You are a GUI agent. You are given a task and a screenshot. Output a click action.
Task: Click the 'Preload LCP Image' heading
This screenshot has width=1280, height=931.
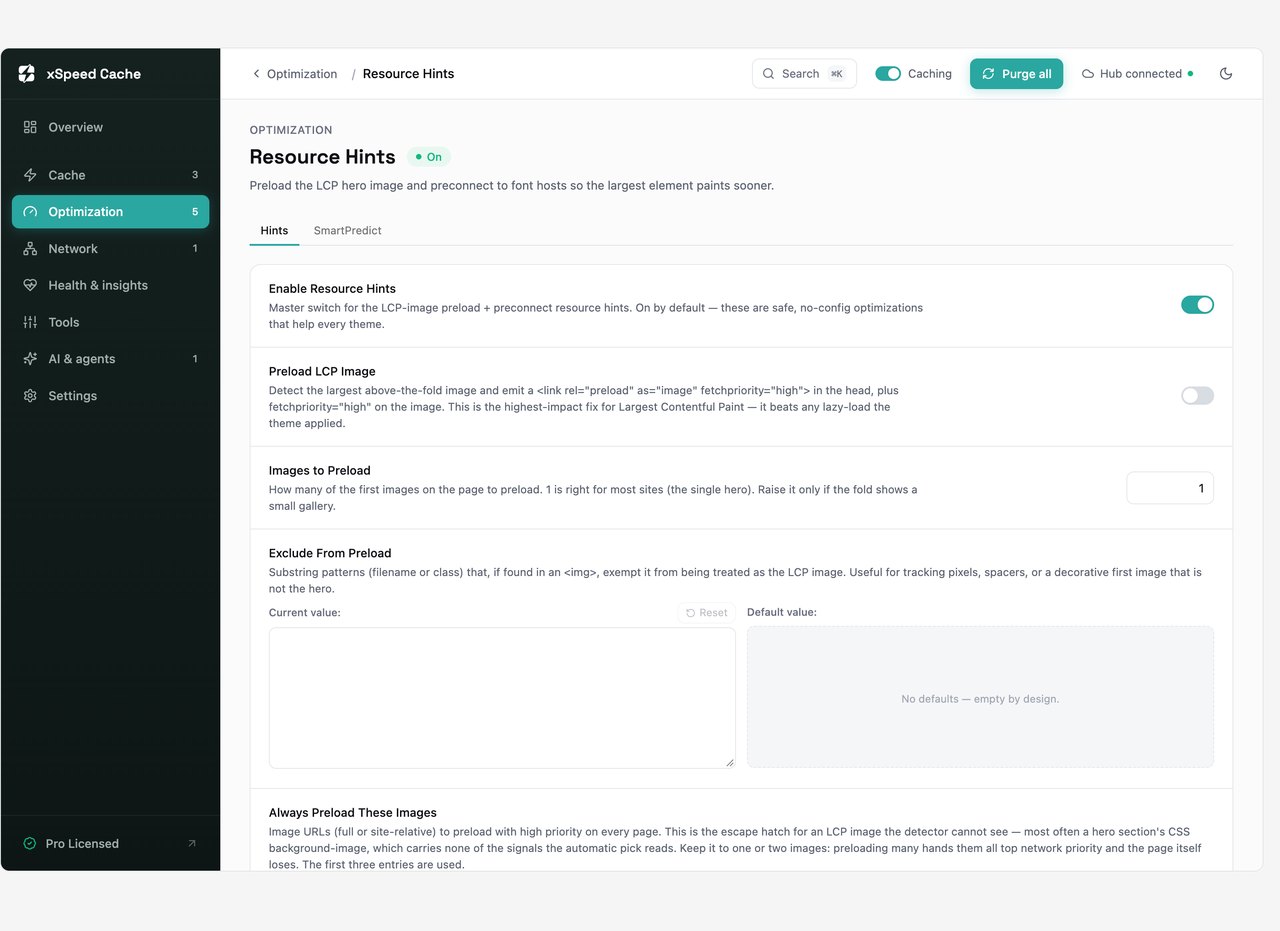[x=322, y=371]
